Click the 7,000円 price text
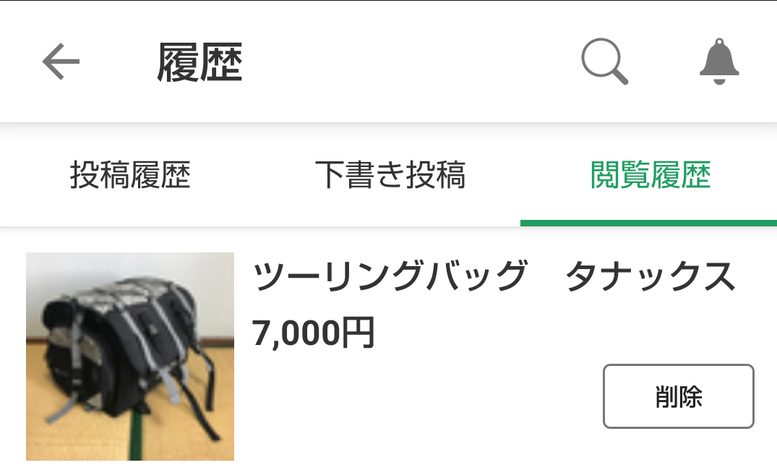 point(313,333)
